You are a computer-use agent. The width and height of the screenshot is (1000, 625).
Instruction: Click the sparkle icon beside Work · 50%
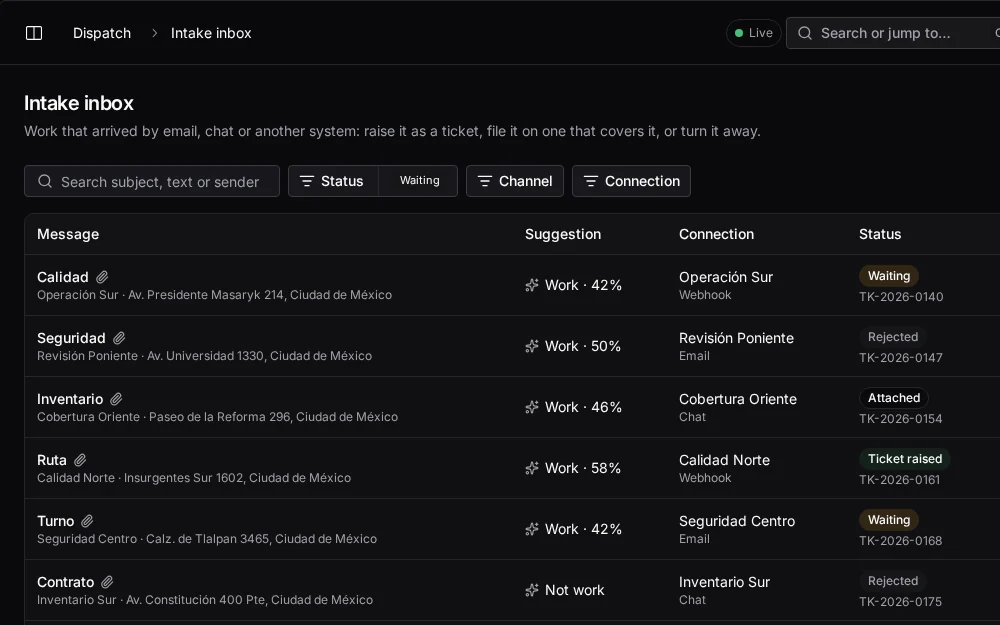pos(532,346)
